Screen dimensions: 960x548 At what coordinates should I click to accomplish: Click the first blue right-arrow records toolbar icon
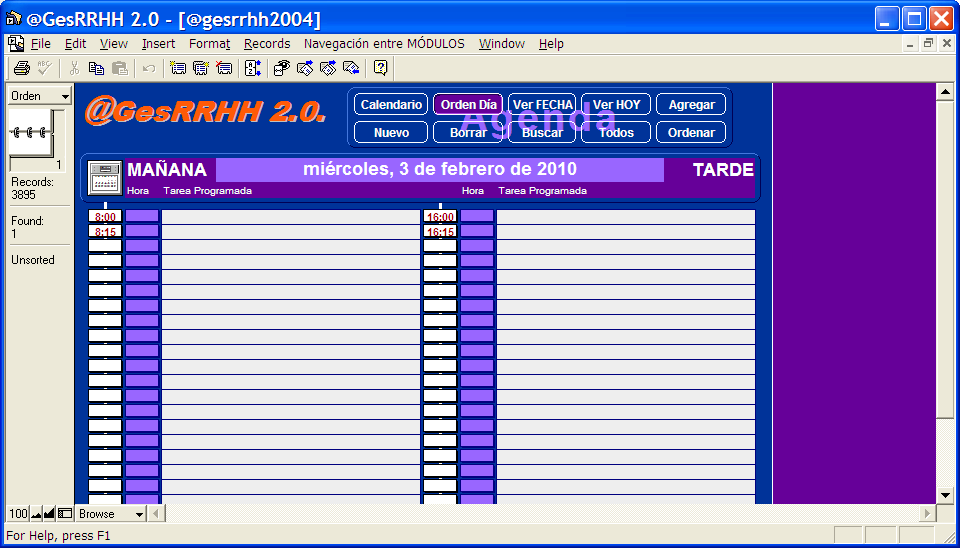pos(305,68)
